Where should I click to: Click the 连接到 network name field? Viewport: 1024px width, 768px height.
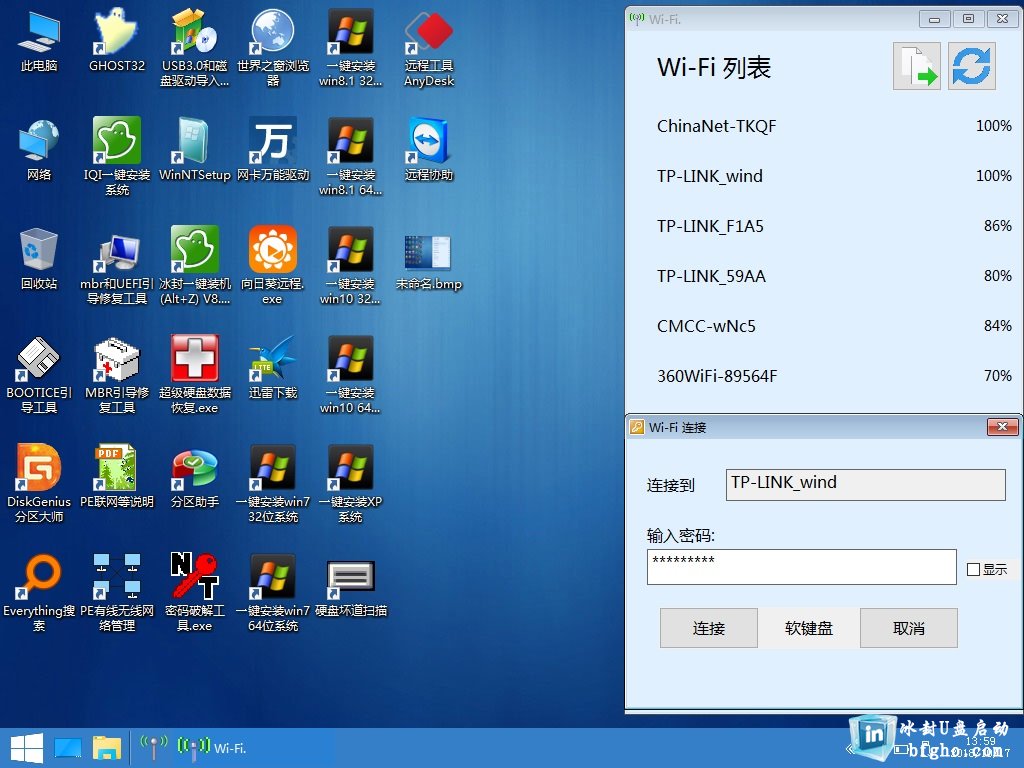[x=865, y=485]
